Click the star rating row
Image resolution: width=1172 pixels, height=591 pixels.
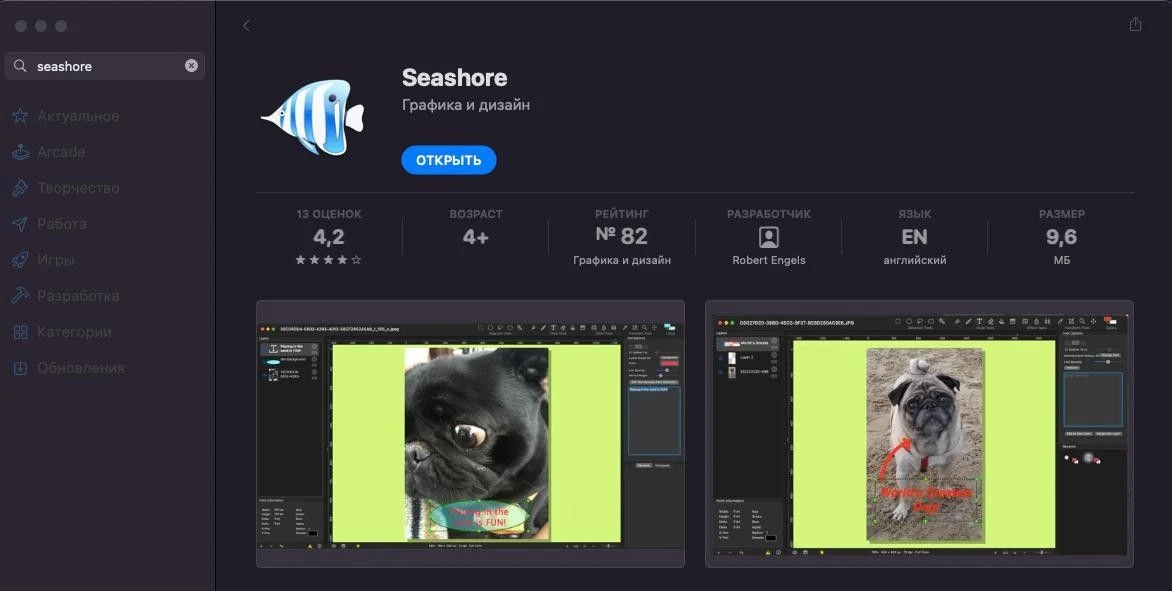point(328,260)
